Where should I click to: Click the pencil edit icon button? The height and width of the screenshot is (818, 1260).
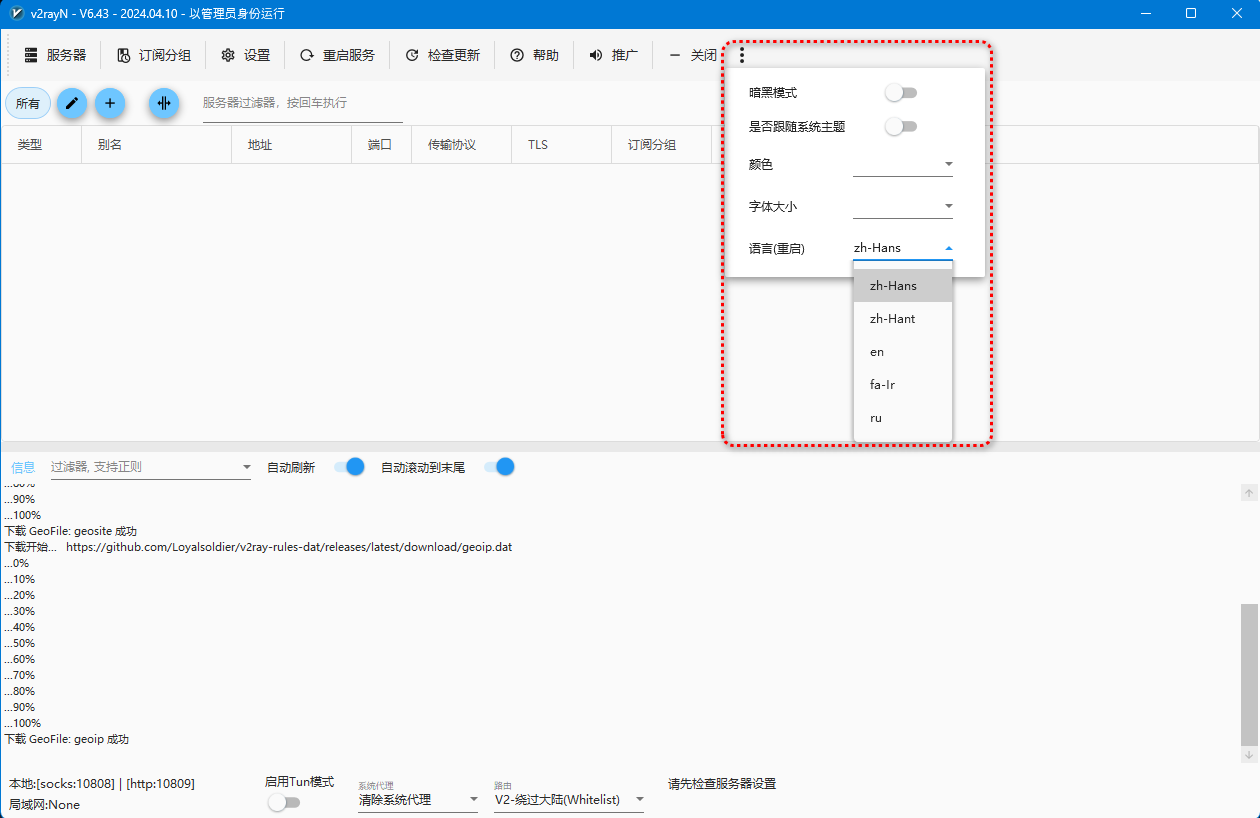(71, 103)
